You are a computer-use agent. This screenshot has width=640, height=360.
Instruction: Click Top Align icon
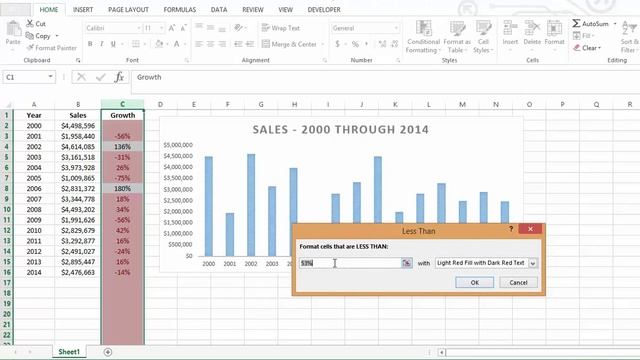point(199,28)
